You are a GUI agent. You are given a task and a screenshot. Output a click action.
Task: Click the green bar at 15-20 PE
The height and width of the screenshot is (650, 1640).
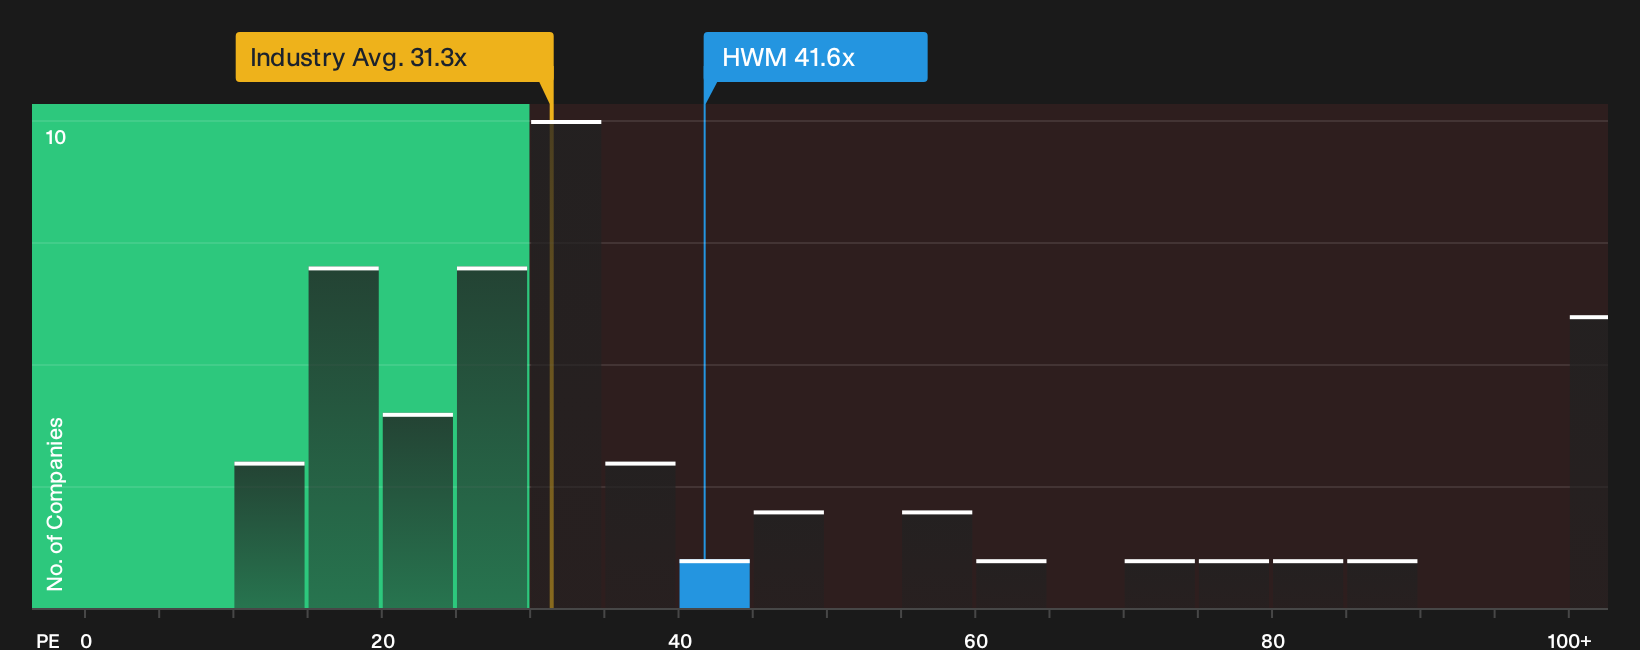(x=344, y=437)
